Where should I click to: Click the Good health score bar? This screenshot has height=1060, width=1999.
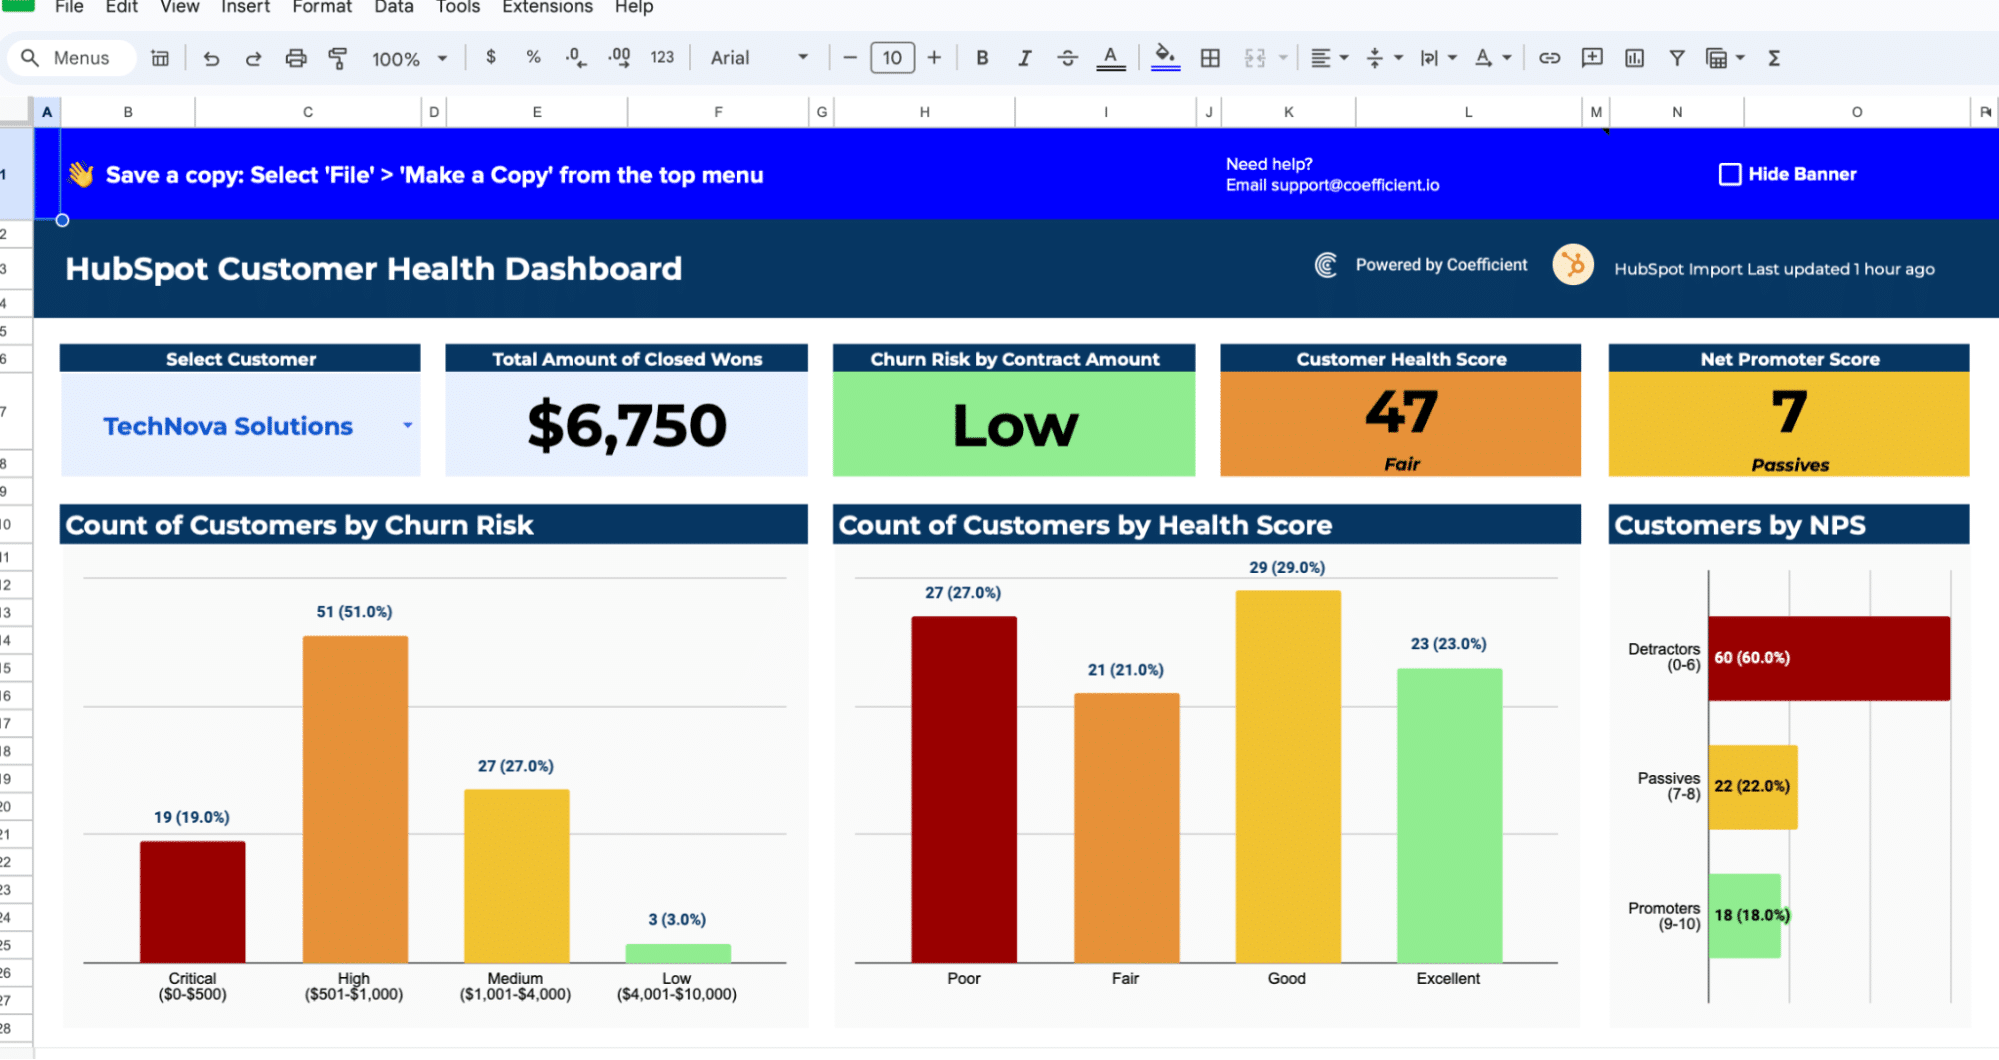pos(1288,777)
